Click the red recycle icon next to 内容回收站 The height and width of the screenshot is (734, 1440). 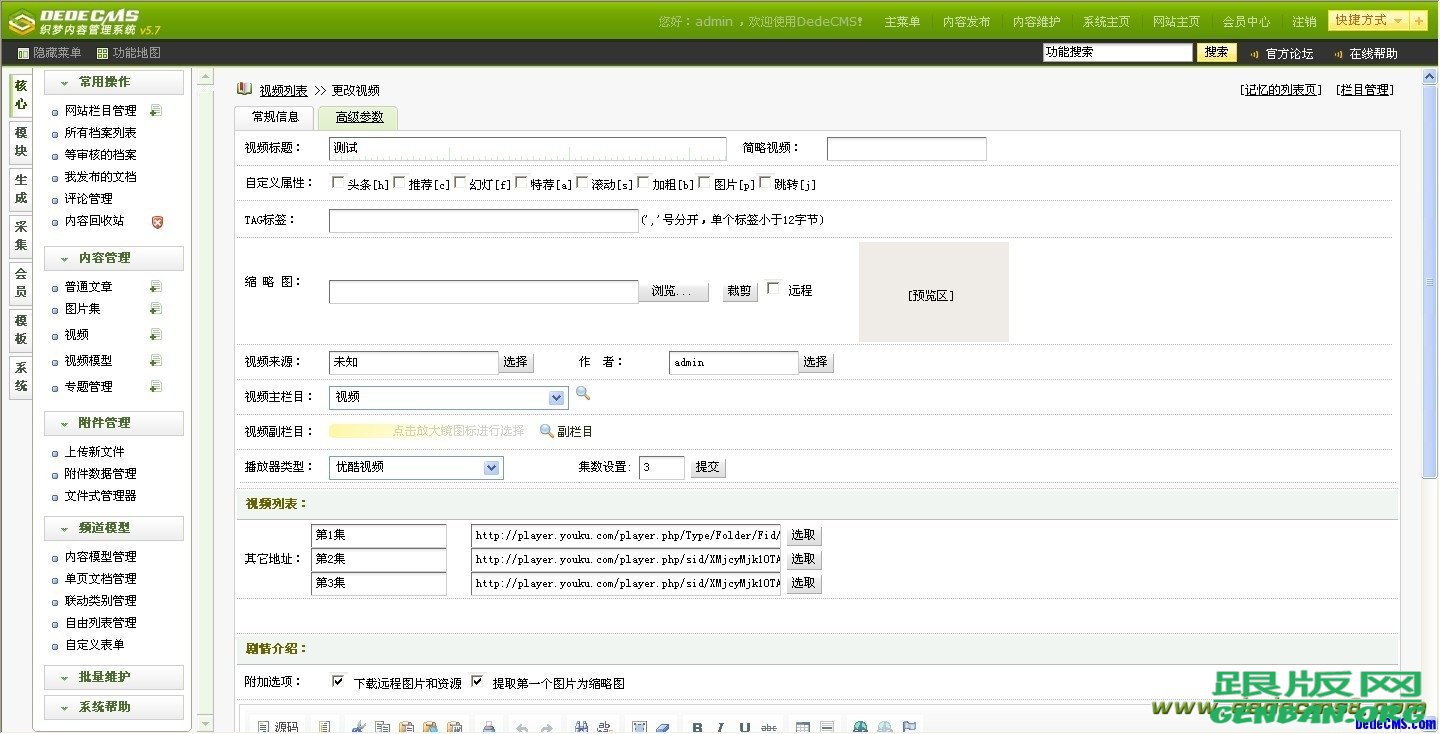(x=155, y=222)
